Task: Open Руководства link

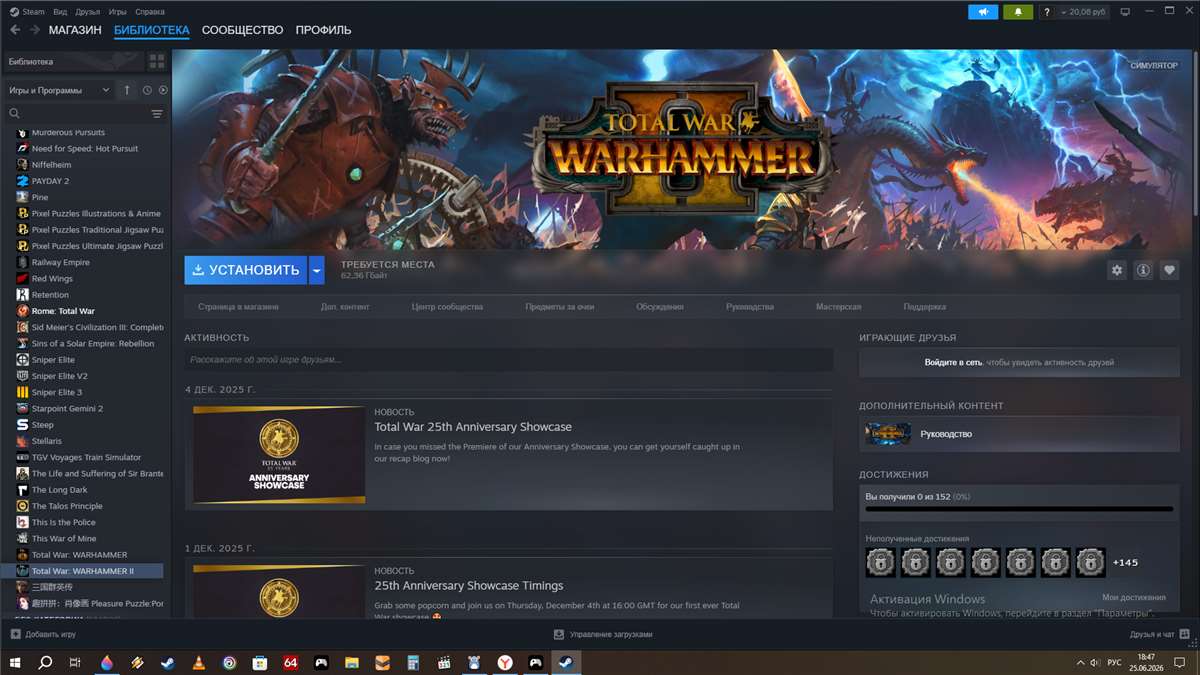Action: click(x=750, y=307)
